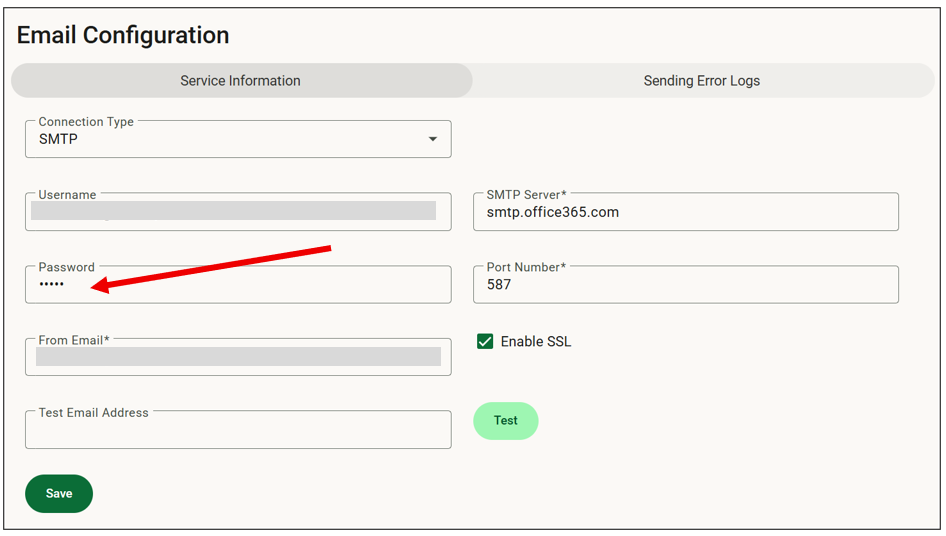Select the SMTP connection type field
The height and width of the screenshot is (536, 946).
[x=238, y=139]
